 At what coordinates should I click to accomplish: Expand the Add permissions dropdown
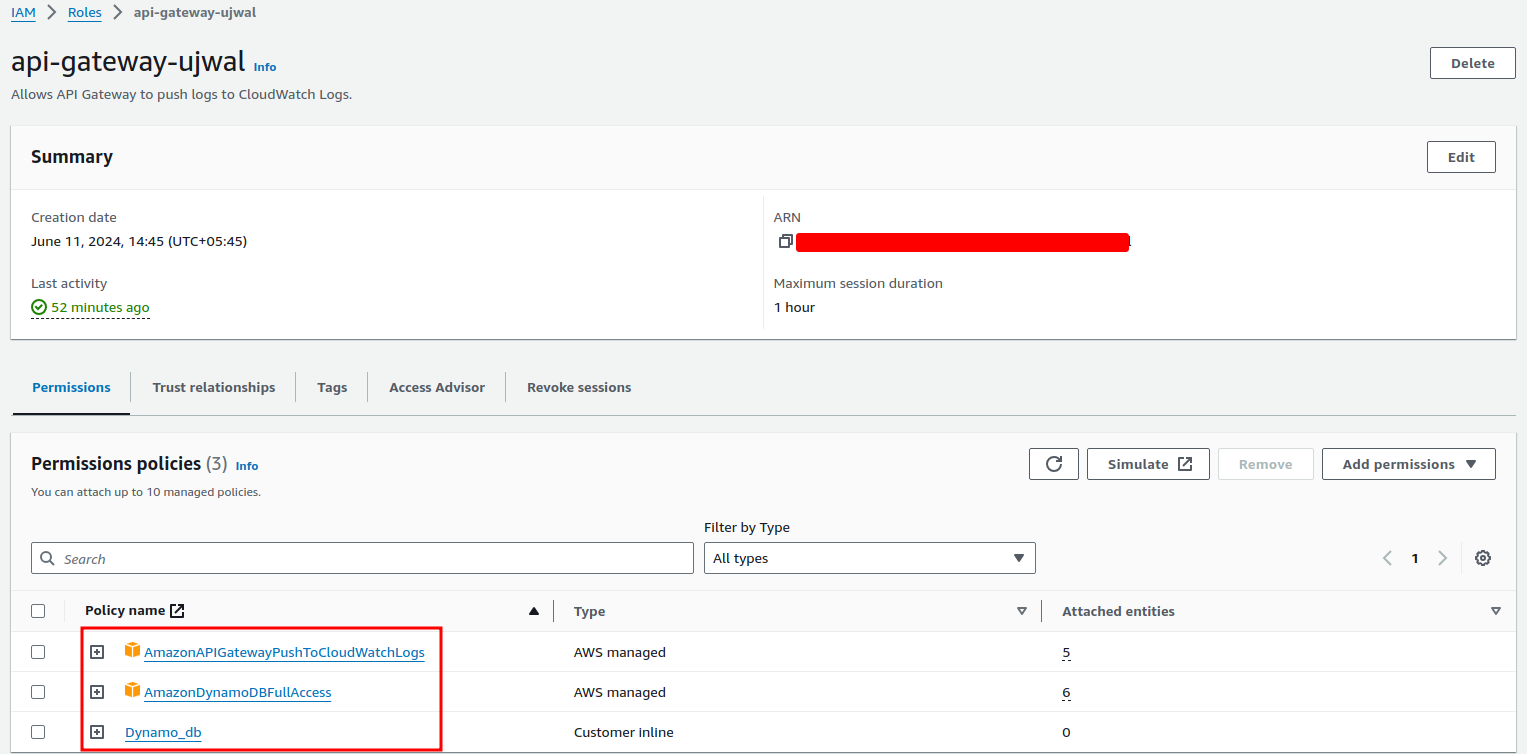point(1408,464)
